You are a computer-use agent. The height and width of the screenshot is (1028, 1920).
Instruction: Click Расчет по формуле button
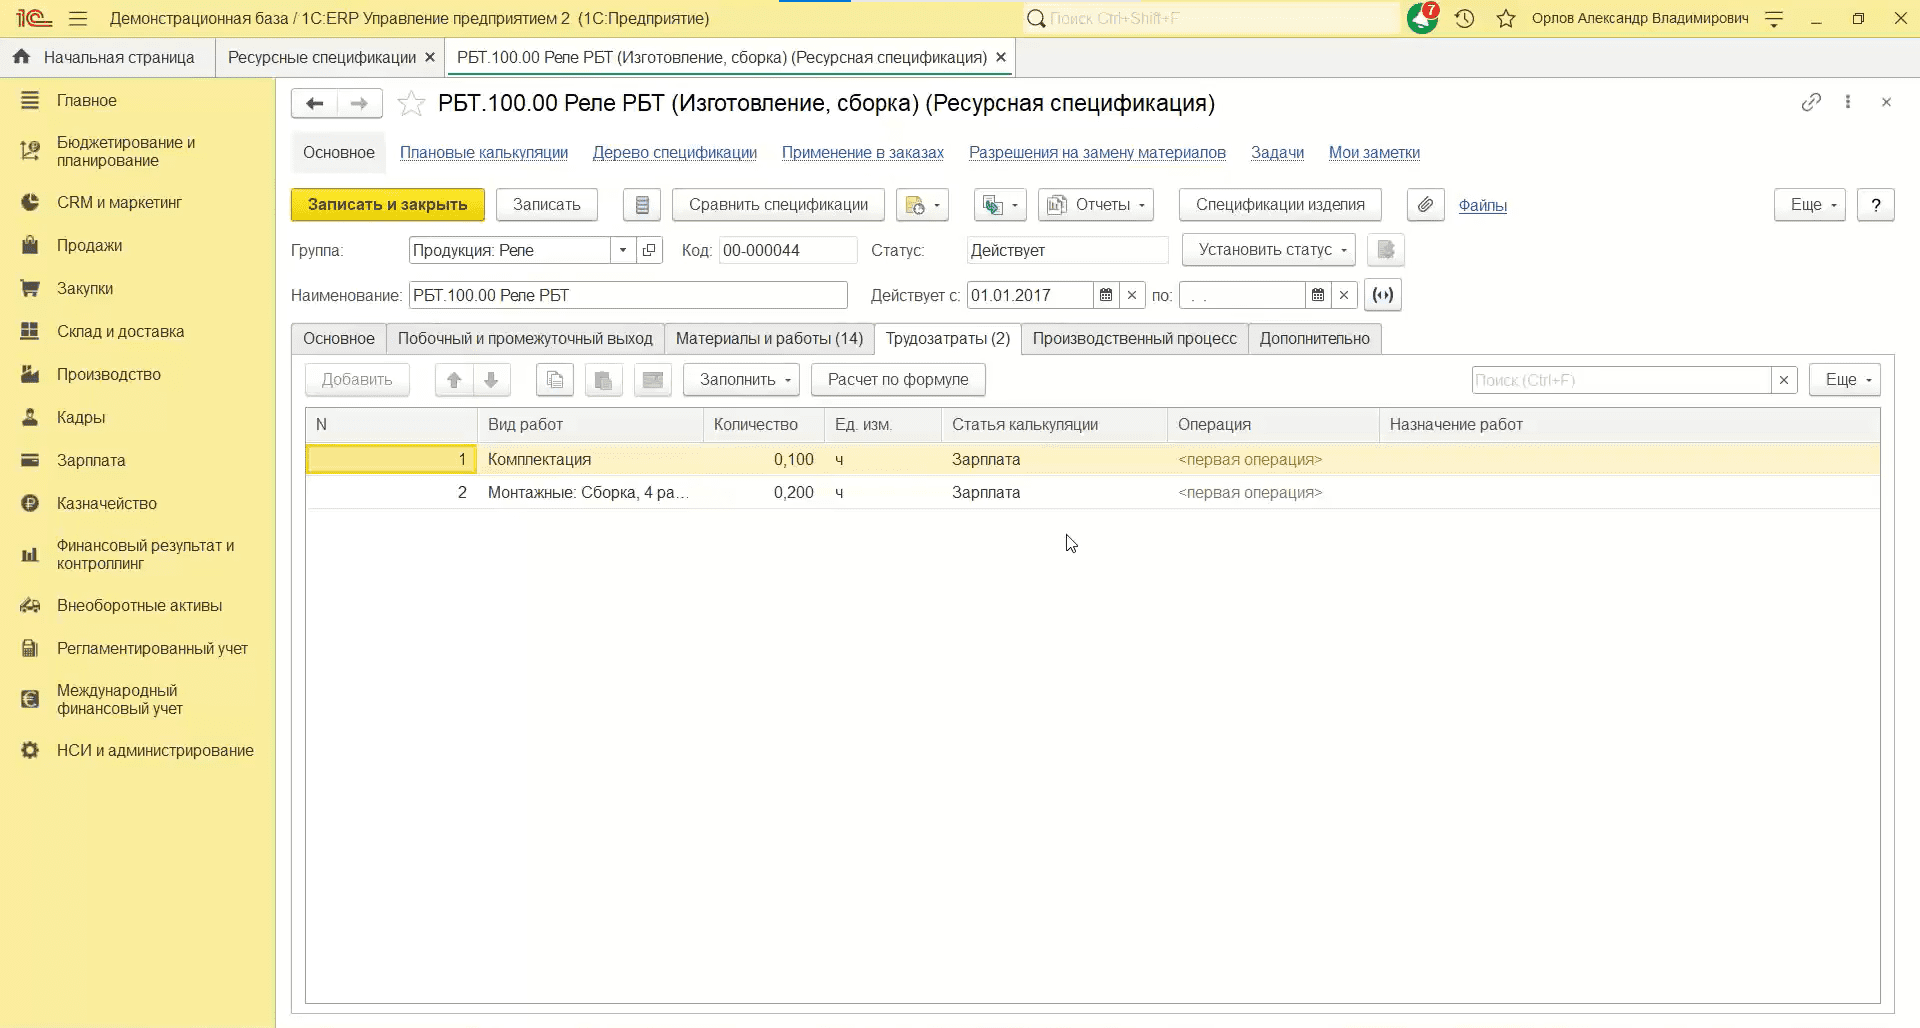click(x=898, y=380)
